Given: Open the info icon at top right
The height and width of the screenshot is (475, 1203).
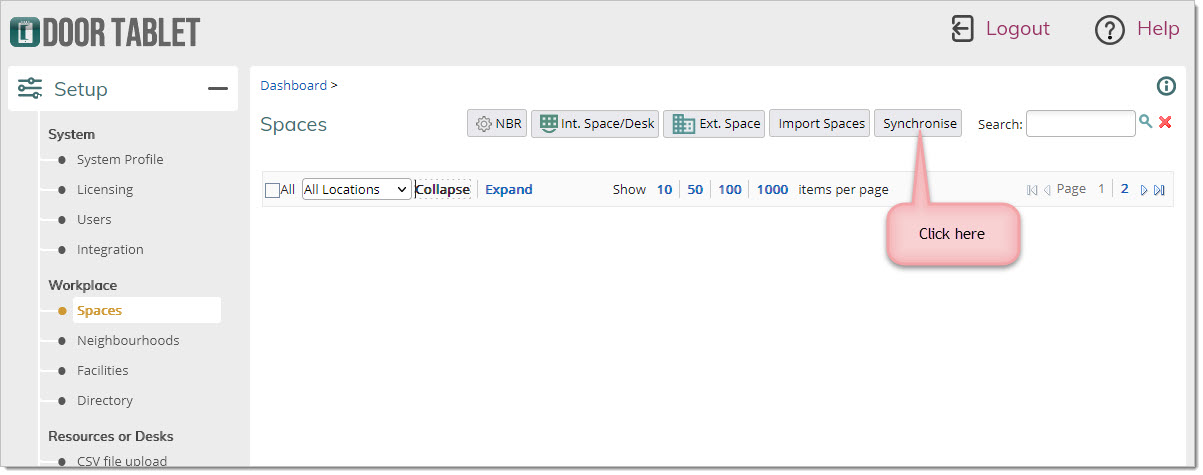Looking at the screenshot, I should pyautogui.click(x=1166, y=86).
